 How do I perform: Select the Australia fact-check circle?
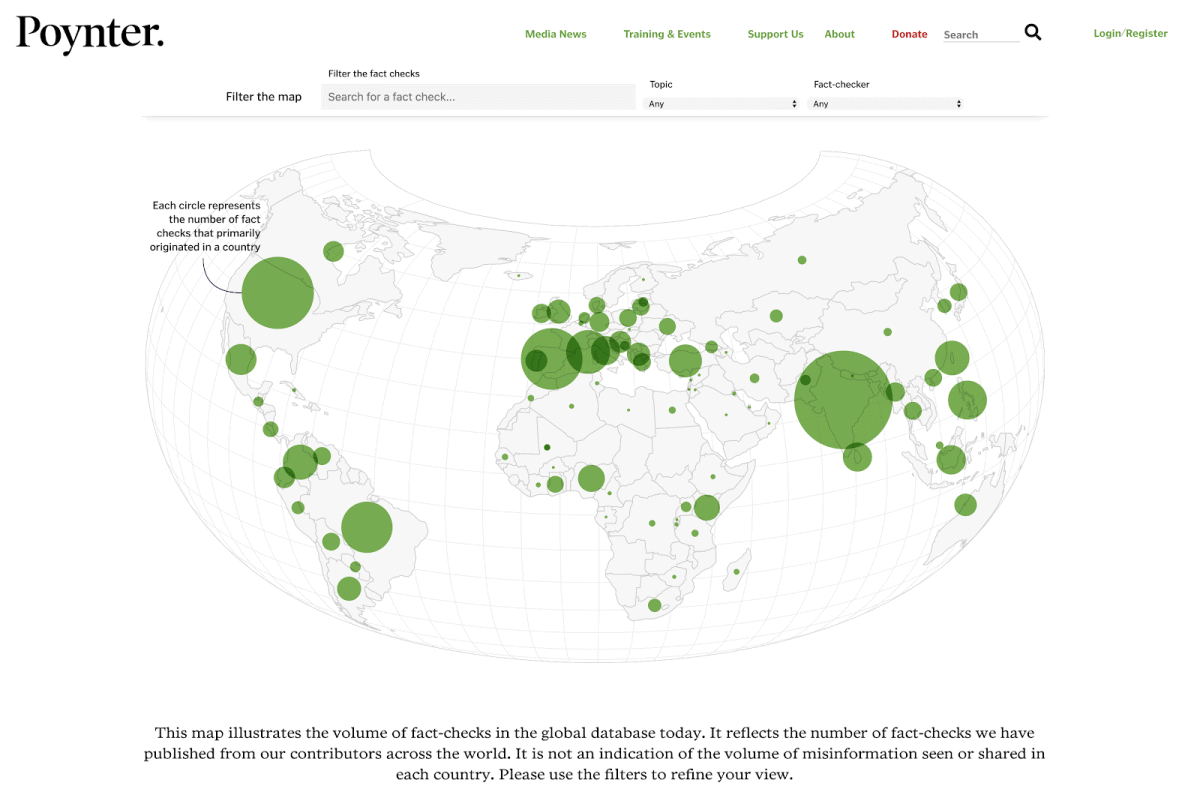click(965, 505)
